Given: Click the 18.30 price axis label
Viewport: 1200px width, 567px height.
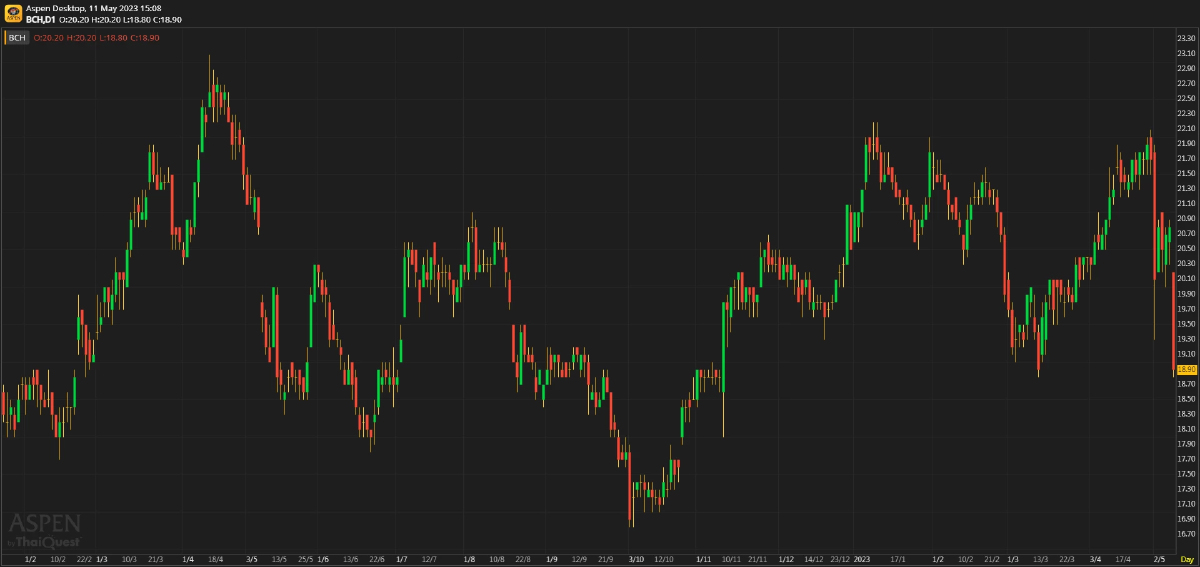Looking at the screenshot, I should 1187,414.
